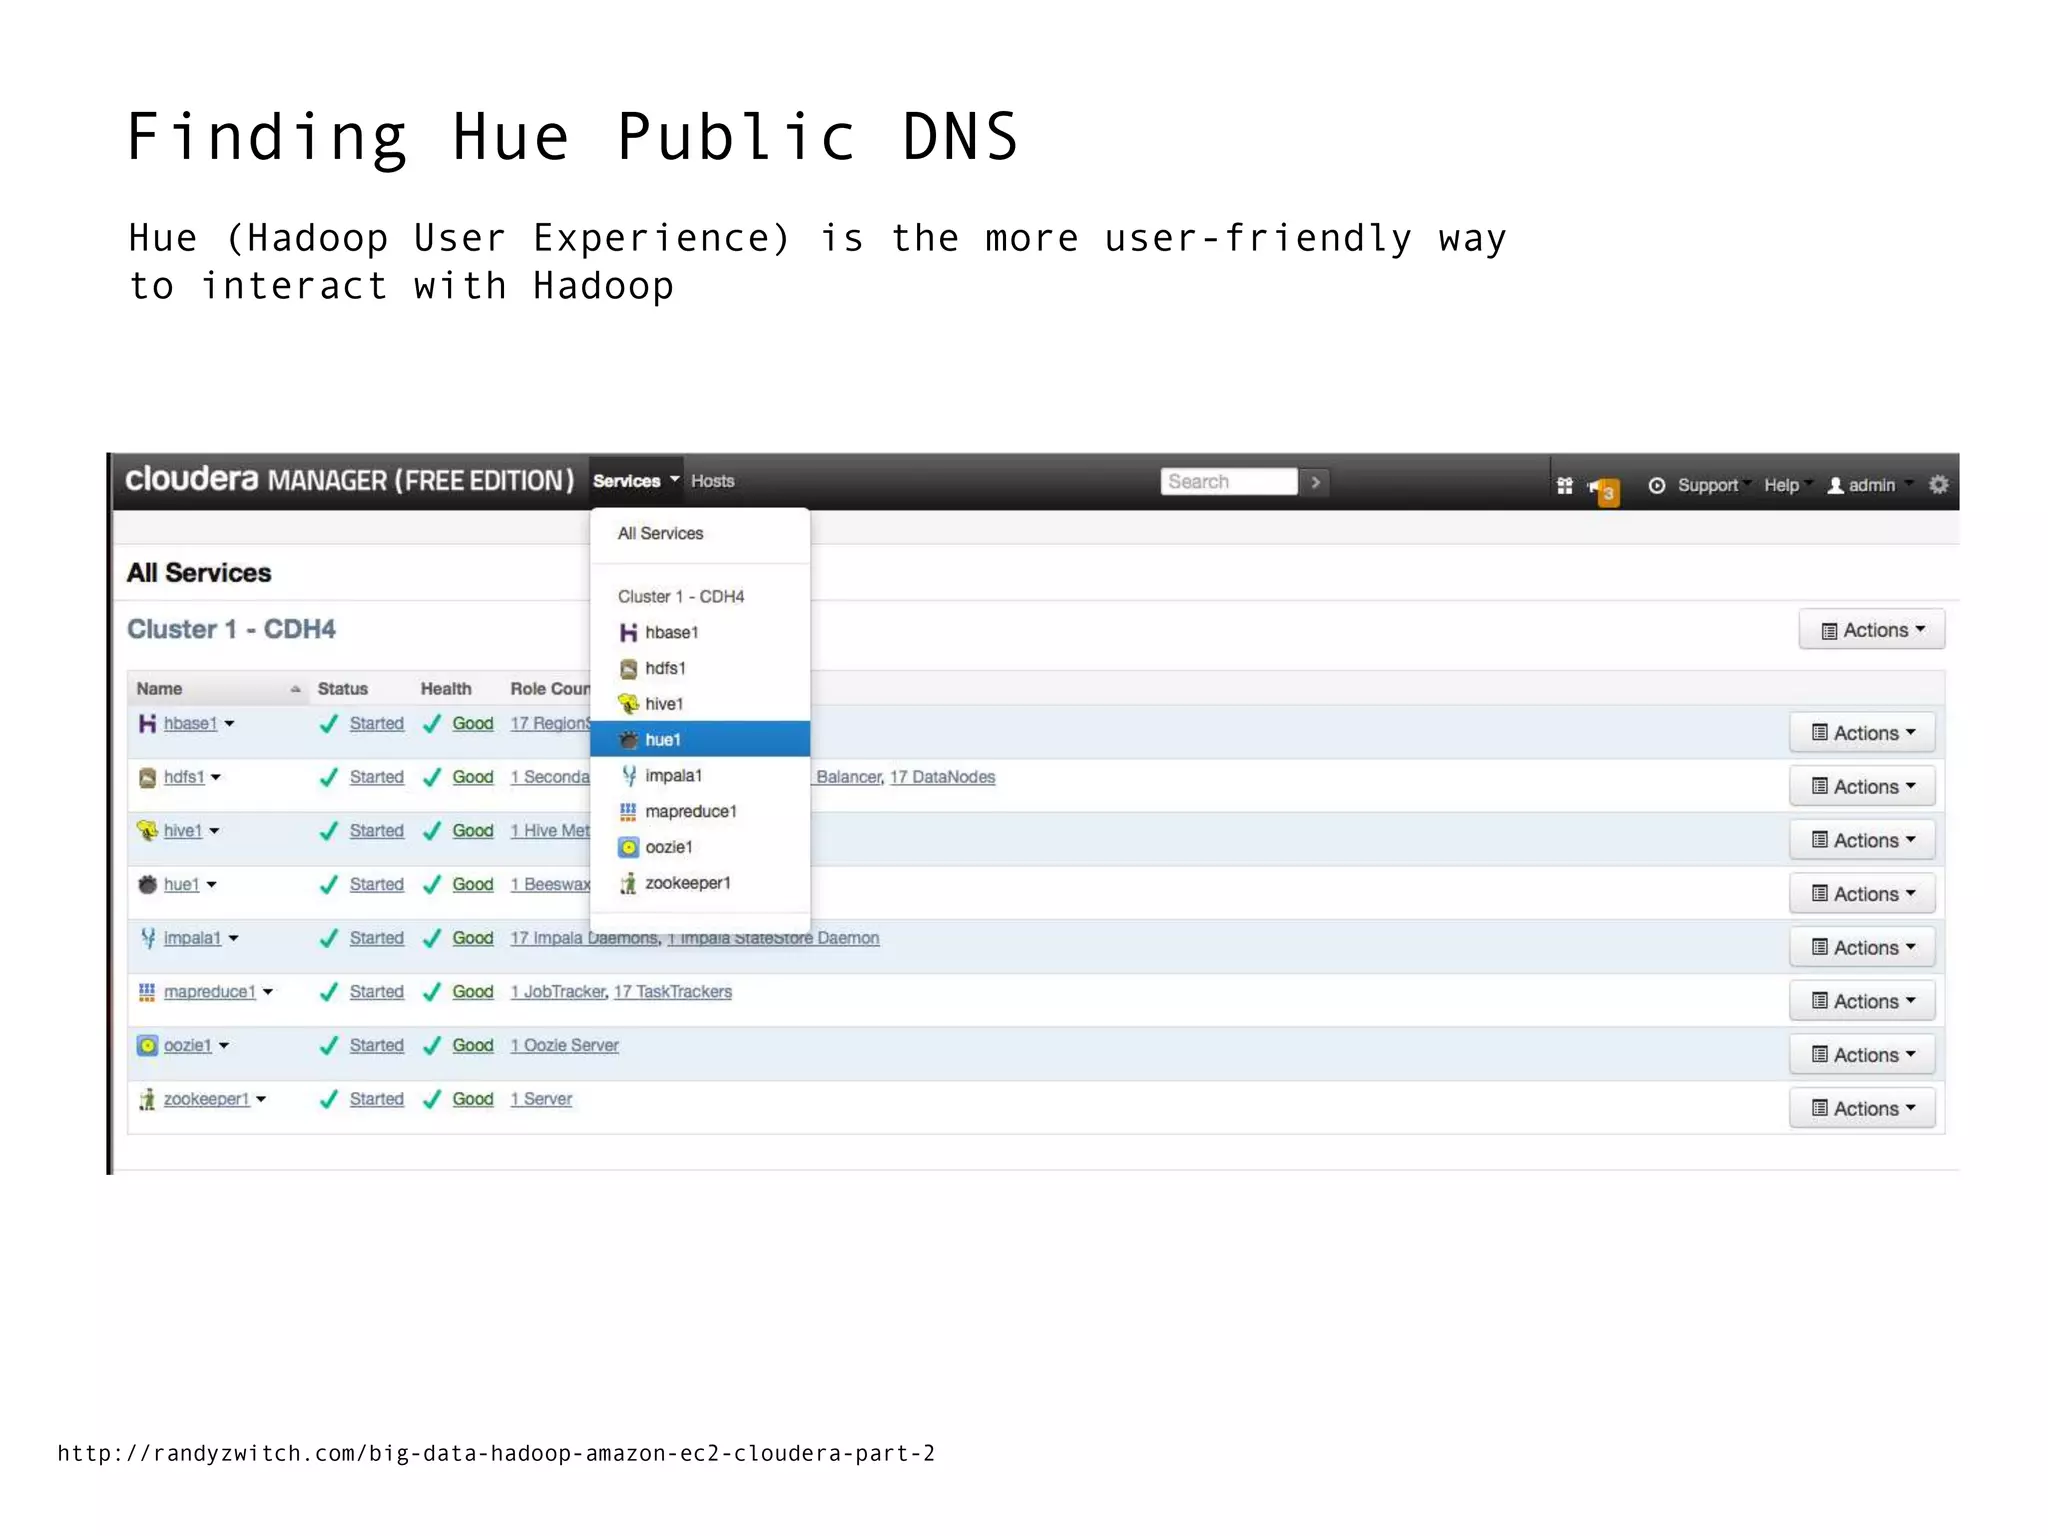The image size is (2048, 1536).
Task: Open the Hosts tab in header
Action: pos(712,481)
